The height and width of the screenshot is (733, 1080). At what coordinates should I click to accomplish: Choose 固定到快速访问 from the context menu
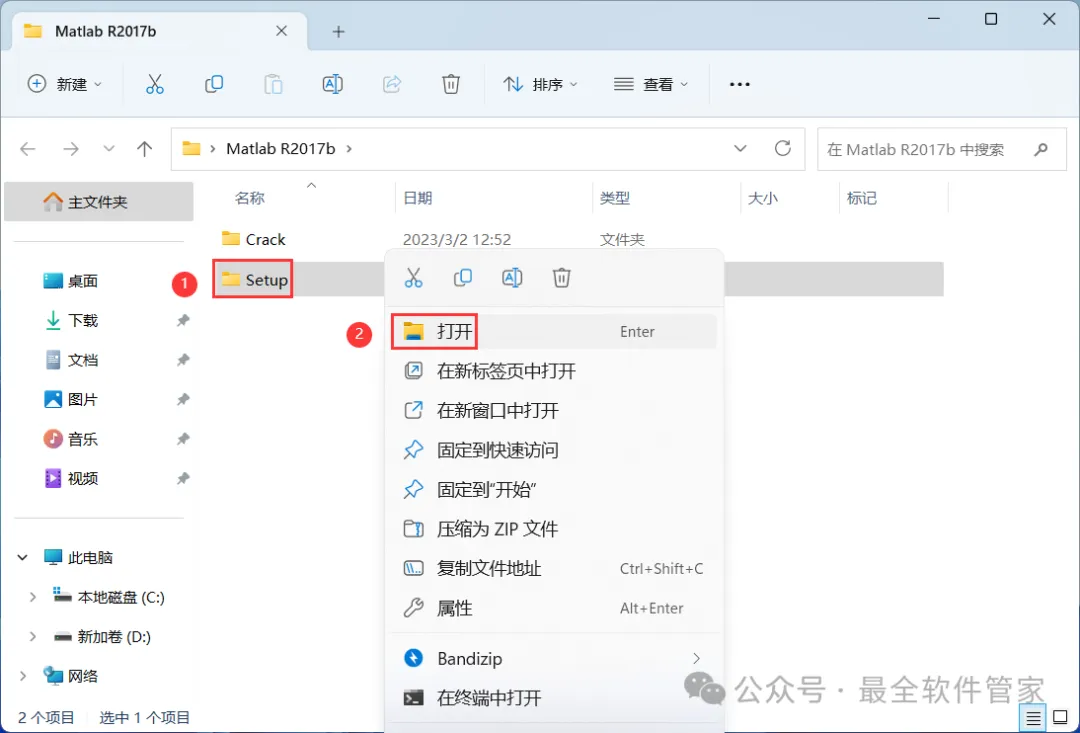click(554, 450)
